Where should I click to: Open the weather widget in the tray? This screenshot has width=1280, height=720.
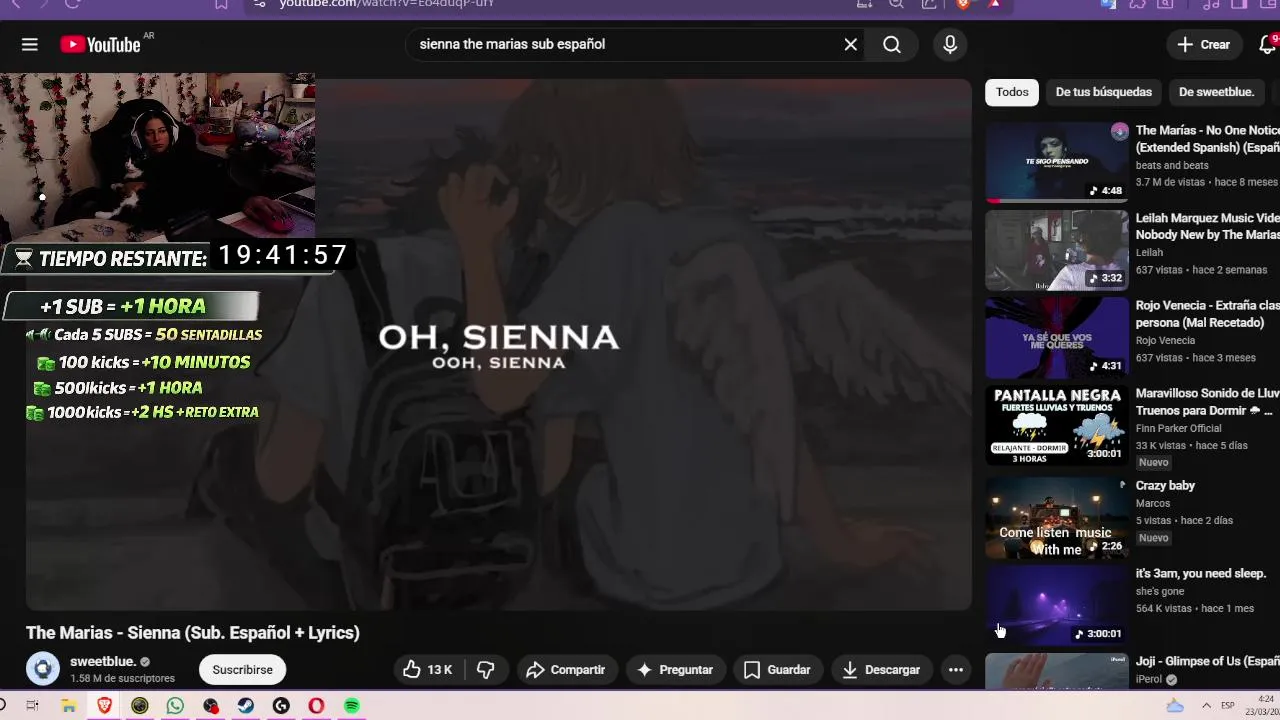click(x=1176, y=706)
